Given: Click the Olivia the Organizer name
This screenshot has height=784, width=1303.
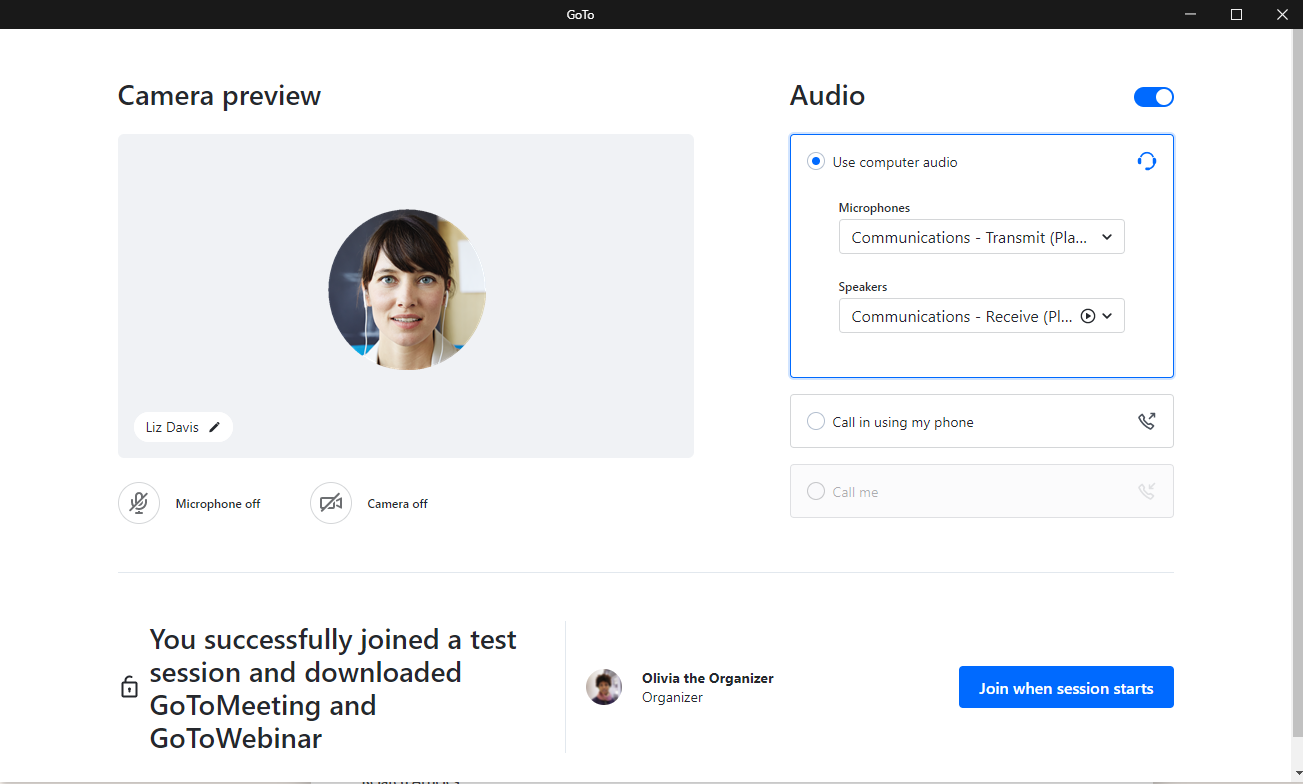Looking at the screenshot, I should click(708, 678).
